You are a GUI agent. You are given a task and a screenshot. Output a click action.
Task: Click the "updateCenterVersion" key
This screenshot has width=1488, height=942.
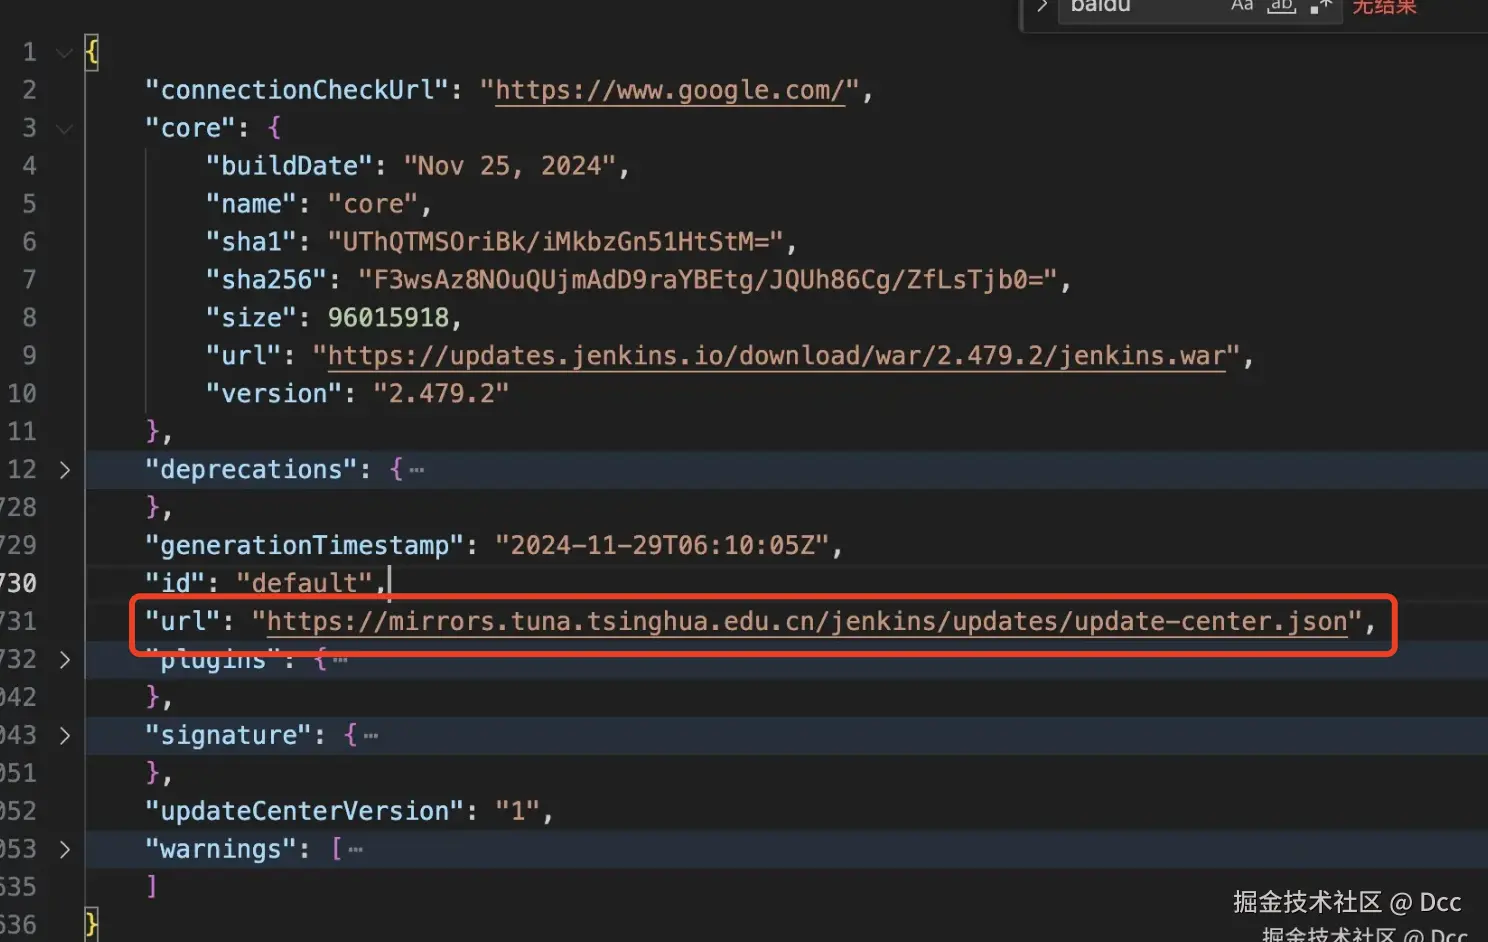pos(304,812)
